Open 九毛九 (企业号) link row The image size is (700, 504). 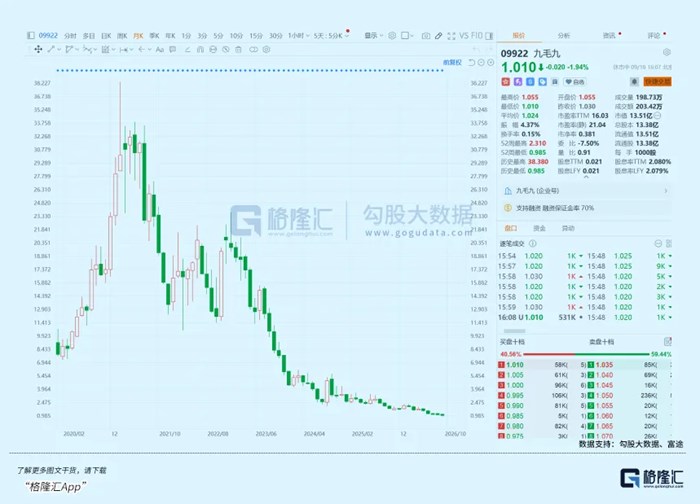click(586, 191)
